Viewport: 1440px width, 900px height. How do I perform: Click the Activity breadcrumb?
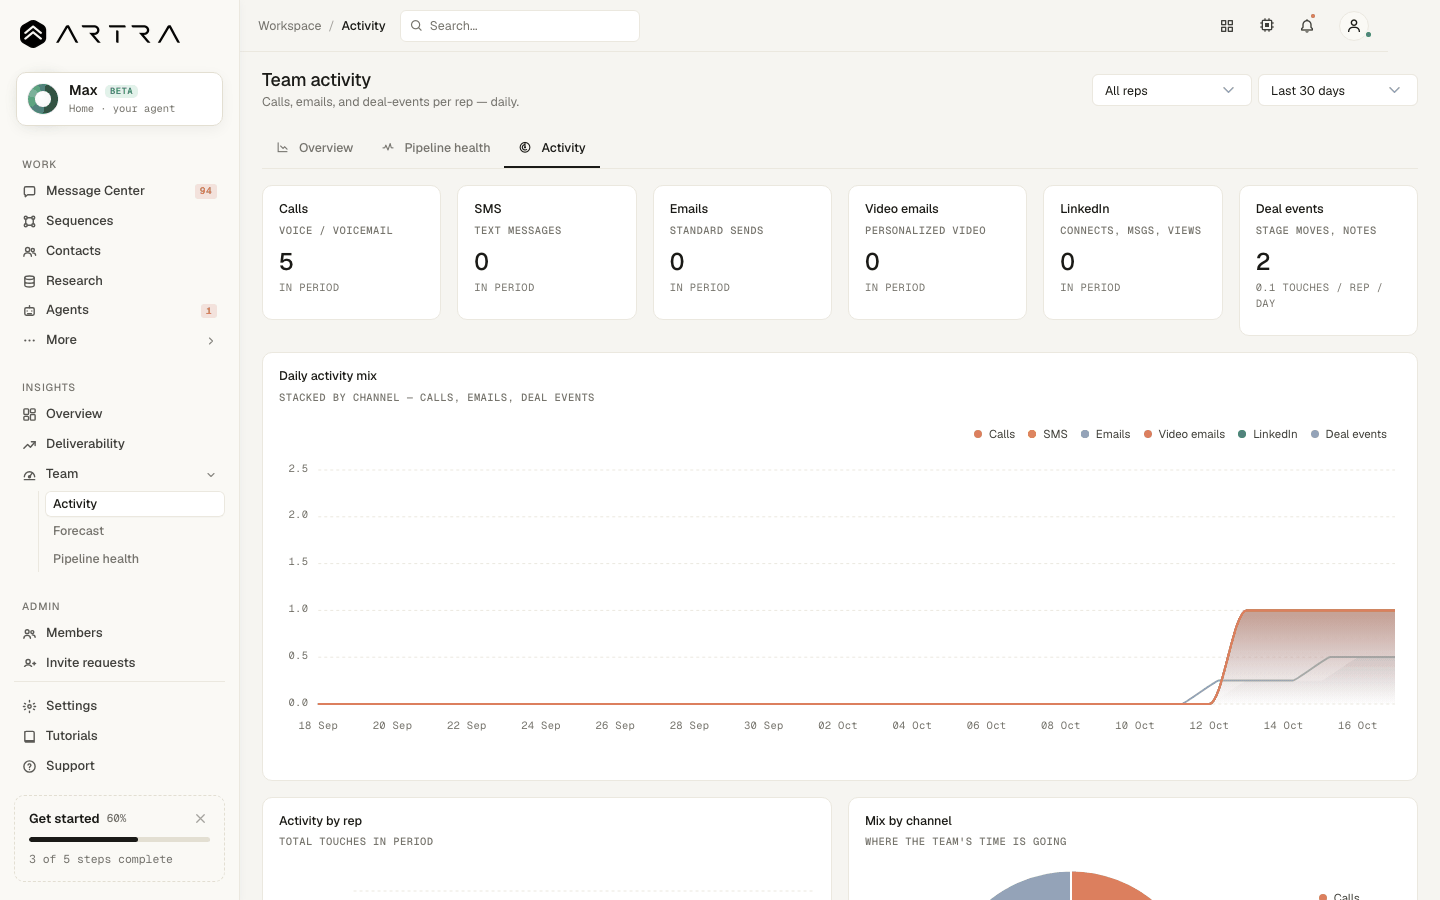pyautogui.click(x=363, y=26)
